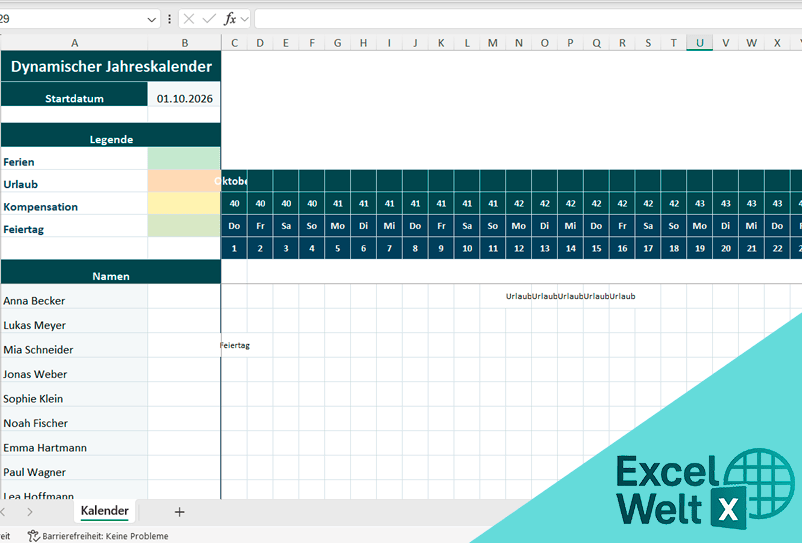Select day number 1 cell
The image size is (802, 543).
click(x=234, y=248)
